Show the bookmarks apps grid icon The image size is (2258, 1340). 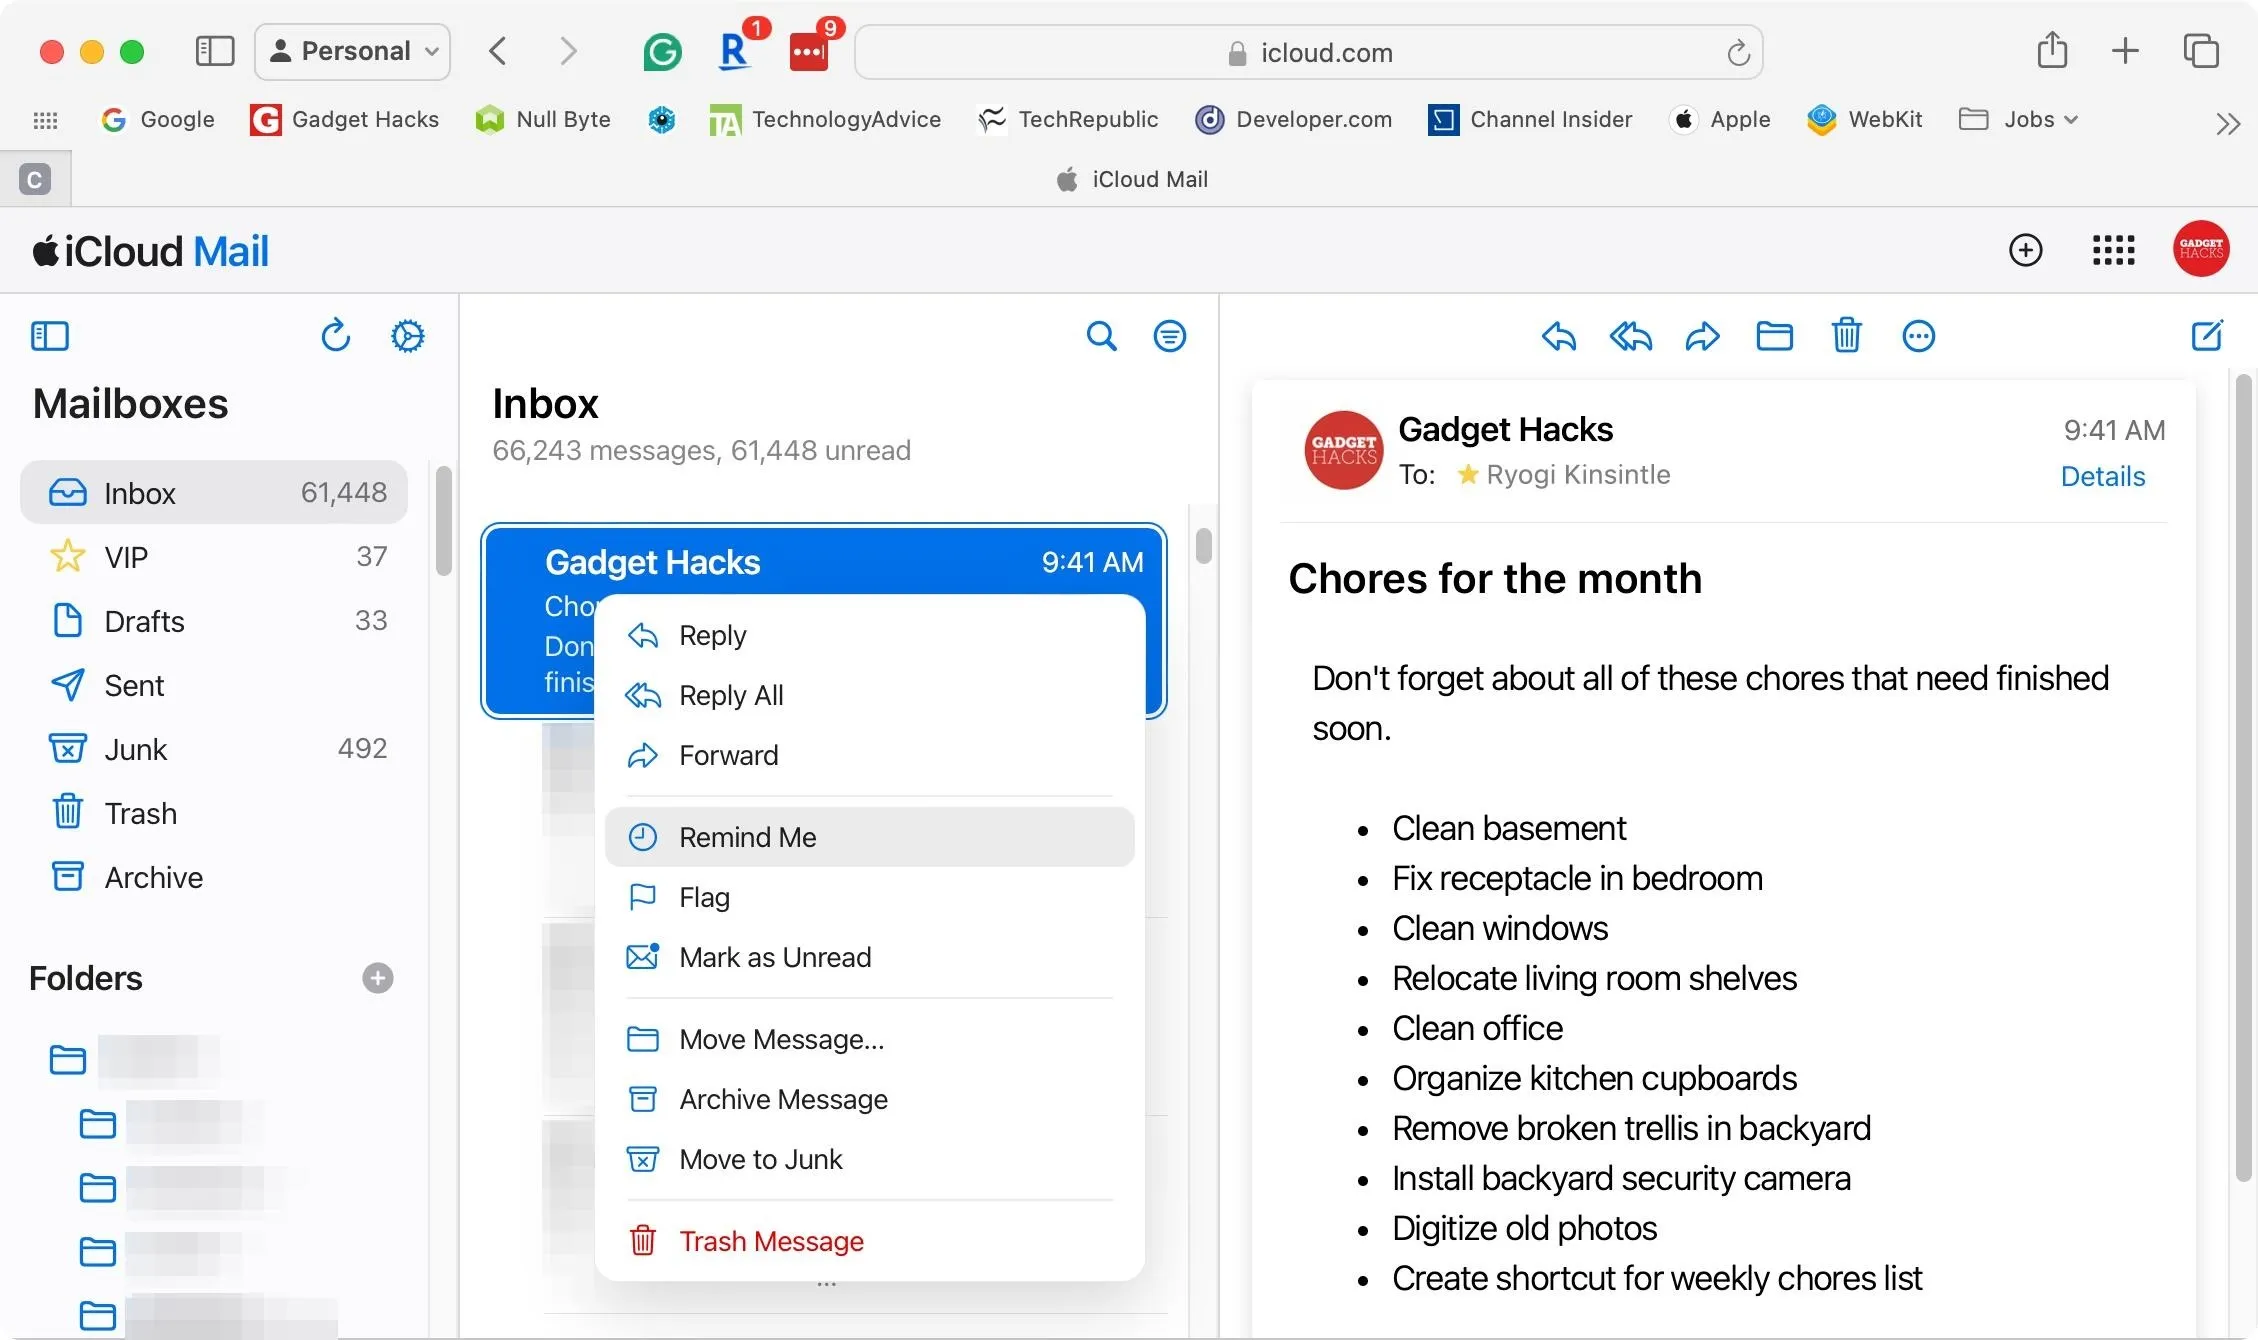[x=45, y=120]
